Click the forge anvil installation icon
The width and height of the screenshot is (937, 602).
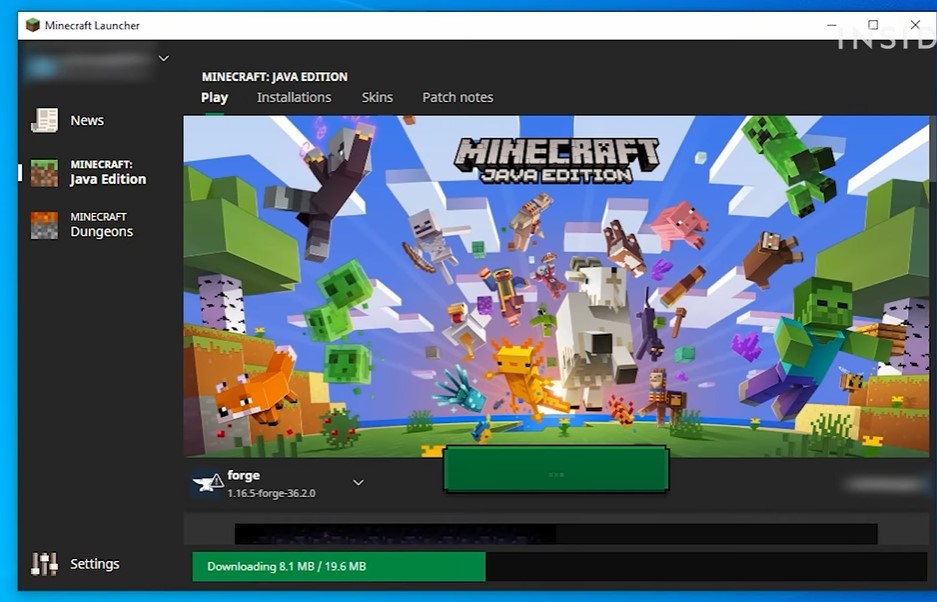pos(207,484)
